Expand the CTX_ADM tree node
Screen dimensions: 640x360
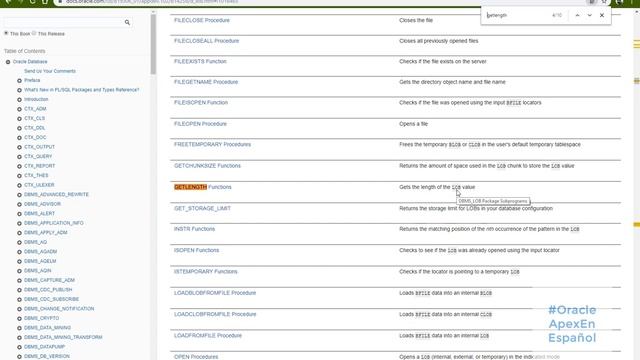19,109
